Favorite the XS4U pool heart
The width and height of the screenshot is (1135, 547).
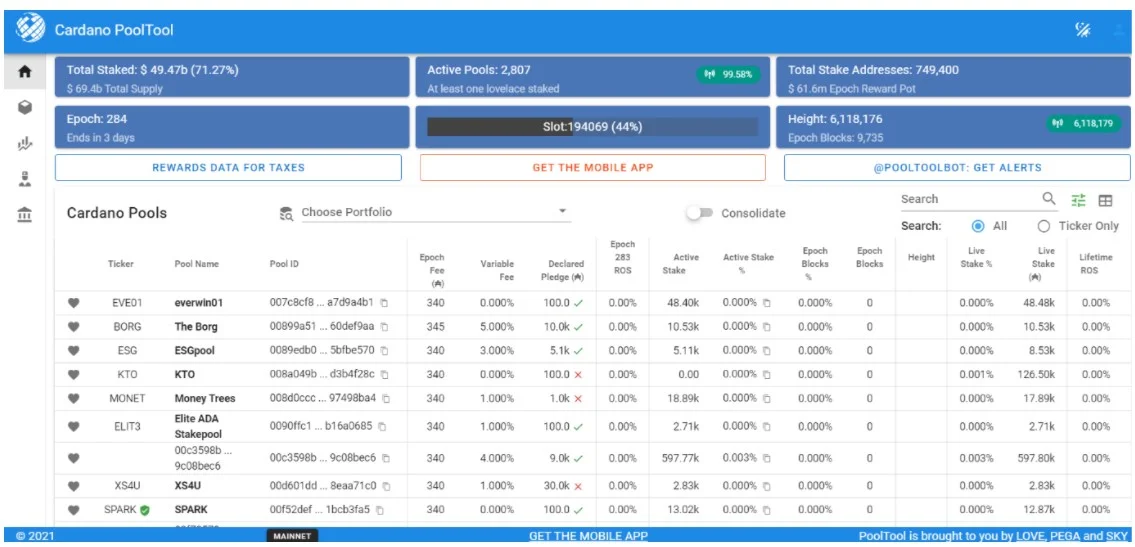73,485
